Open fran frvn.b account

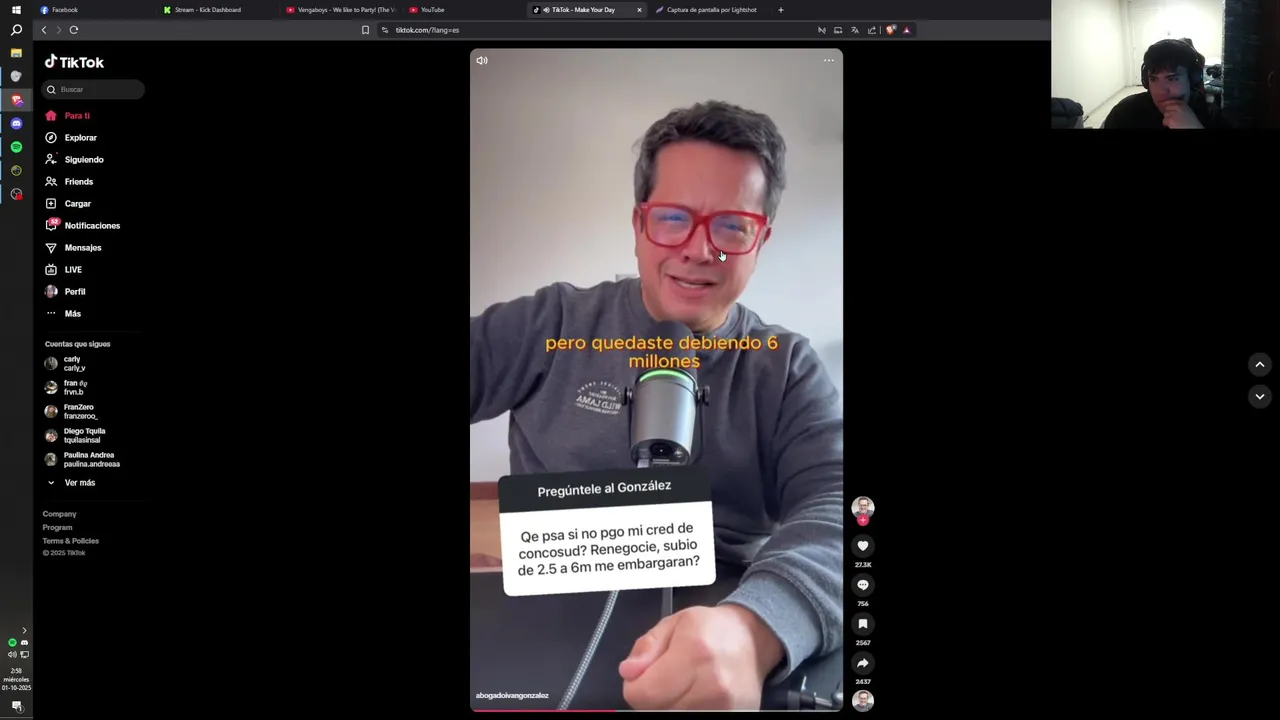66,387
